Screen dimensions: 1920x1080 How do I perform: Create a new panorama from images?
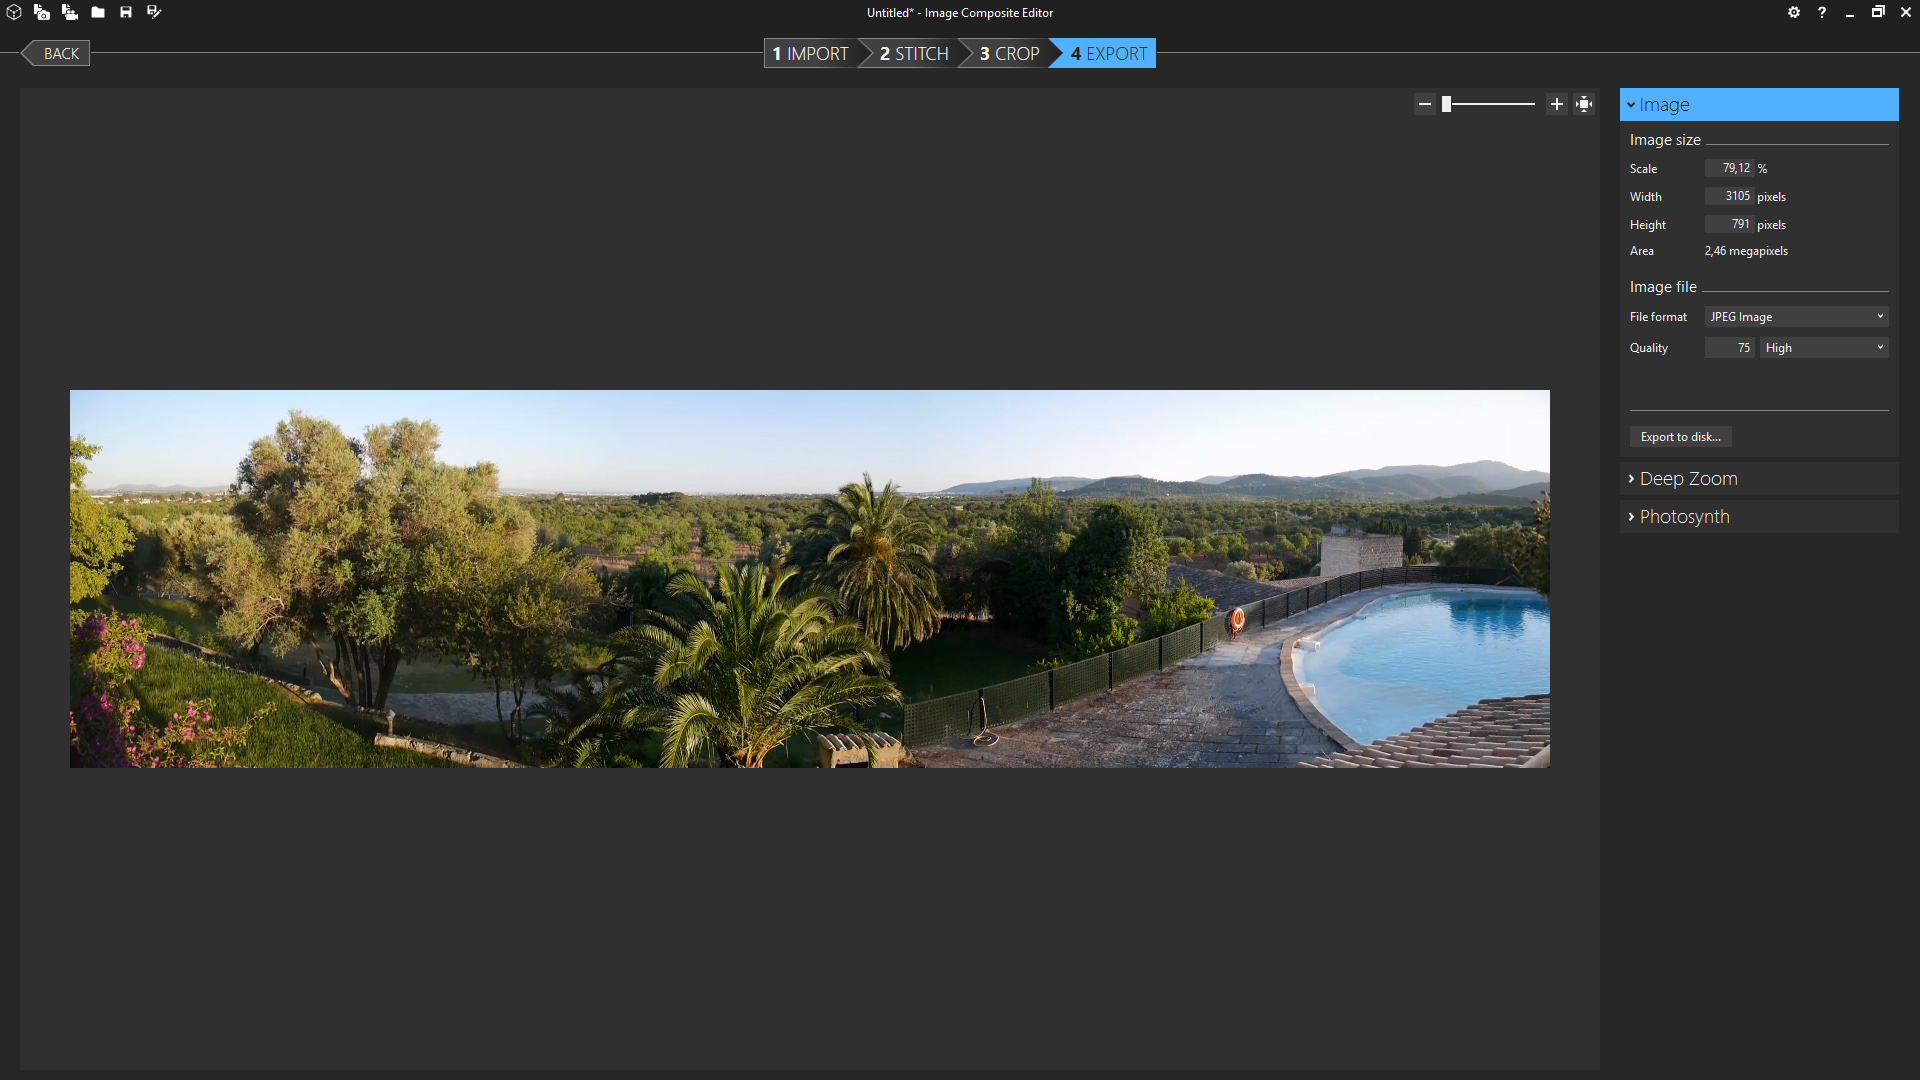pyautogui.click(x=42, y=12)
